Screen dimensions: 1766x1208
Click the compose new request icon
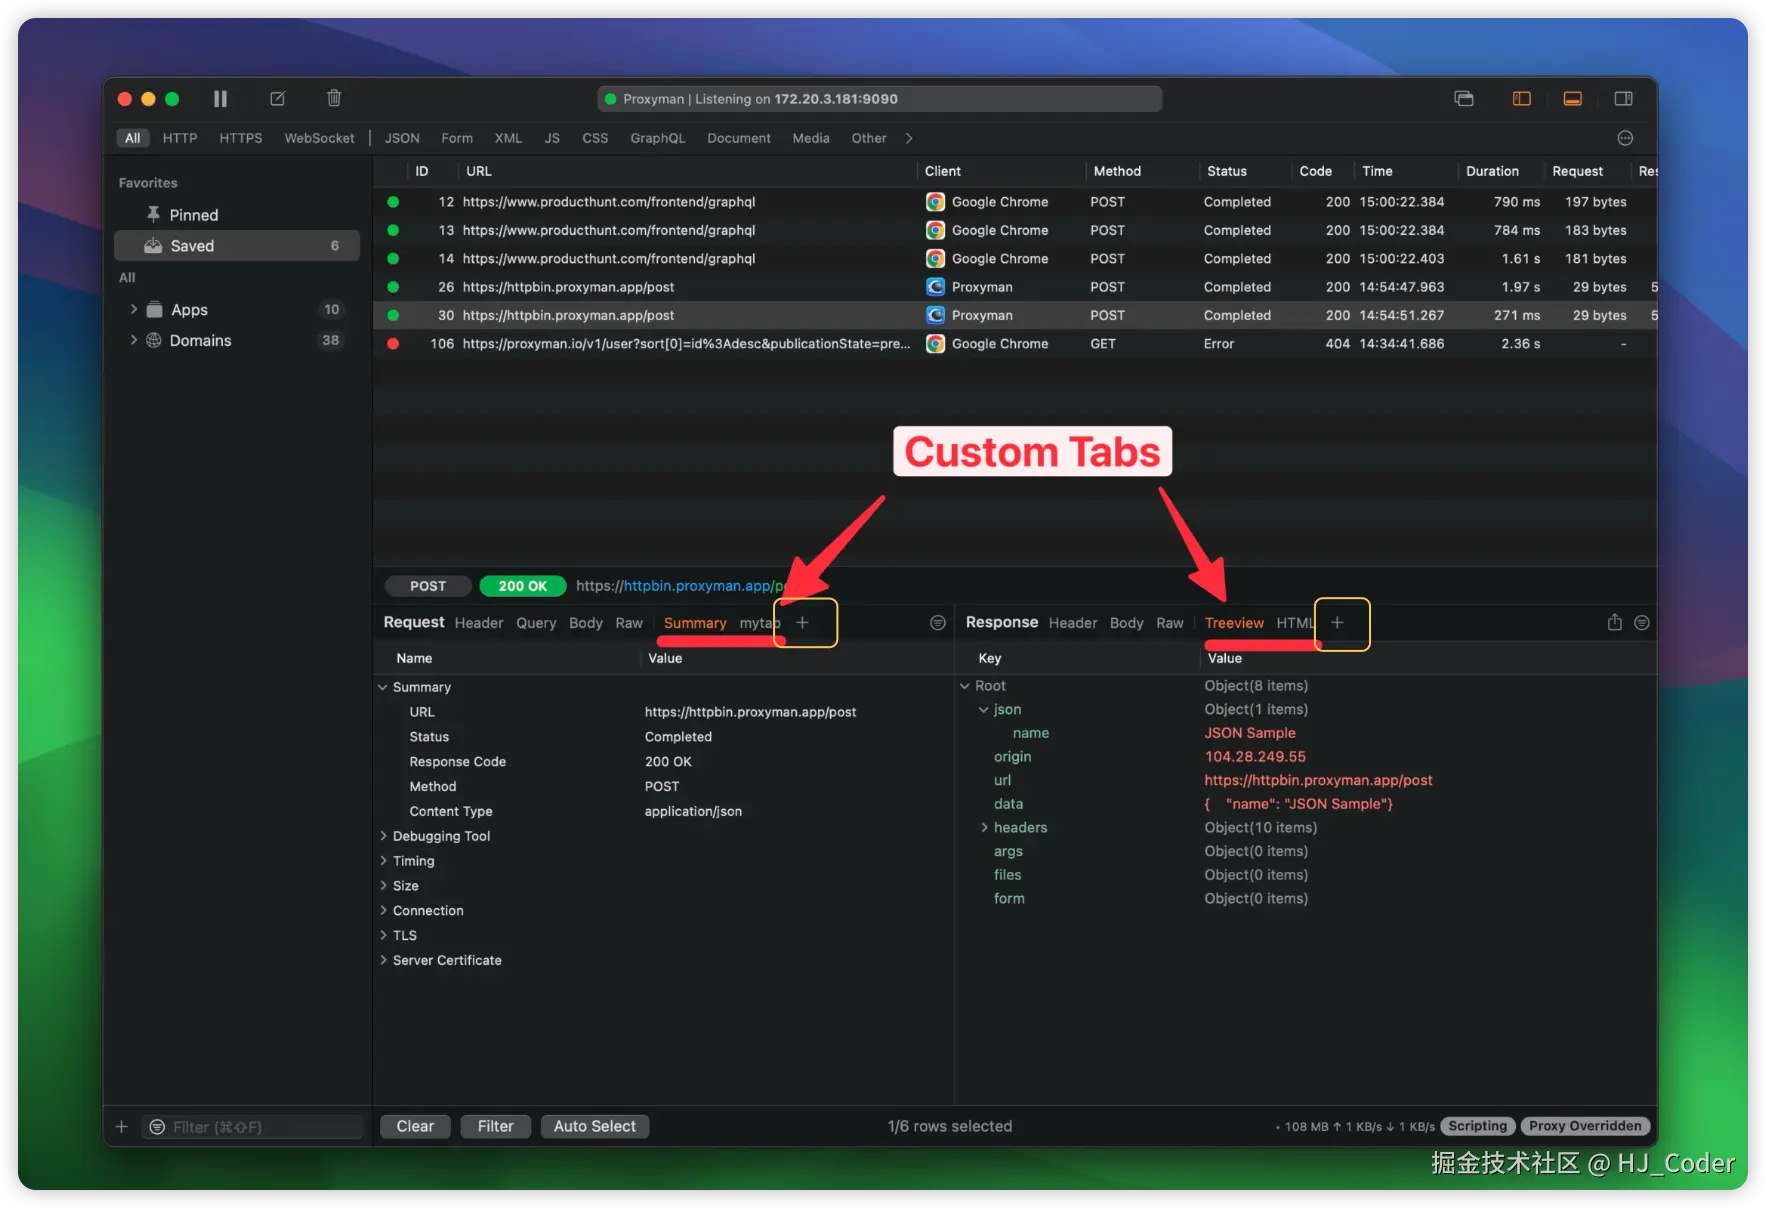[x=277, y=98]
